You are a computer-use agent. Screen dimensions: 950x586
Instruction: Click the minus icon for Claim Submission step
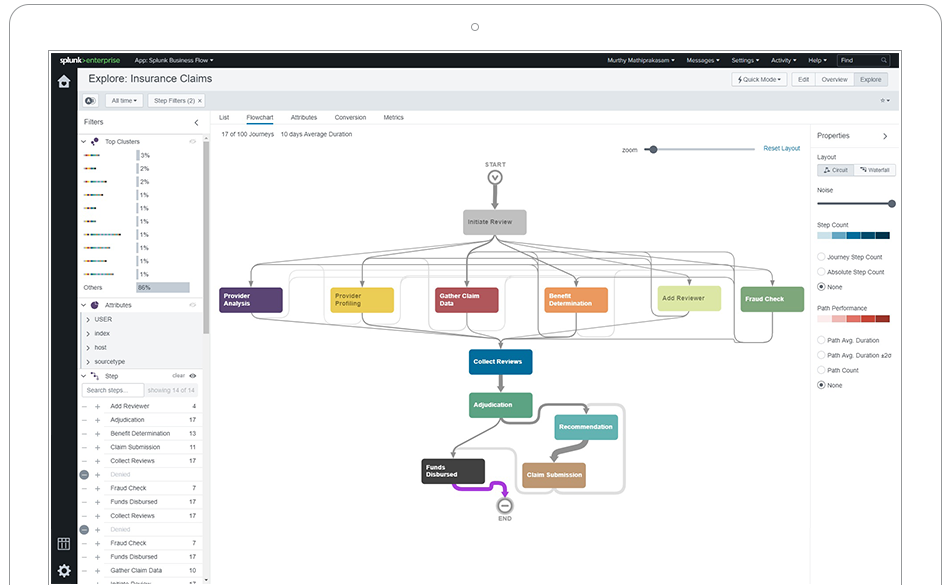click(x=84, y=447)
